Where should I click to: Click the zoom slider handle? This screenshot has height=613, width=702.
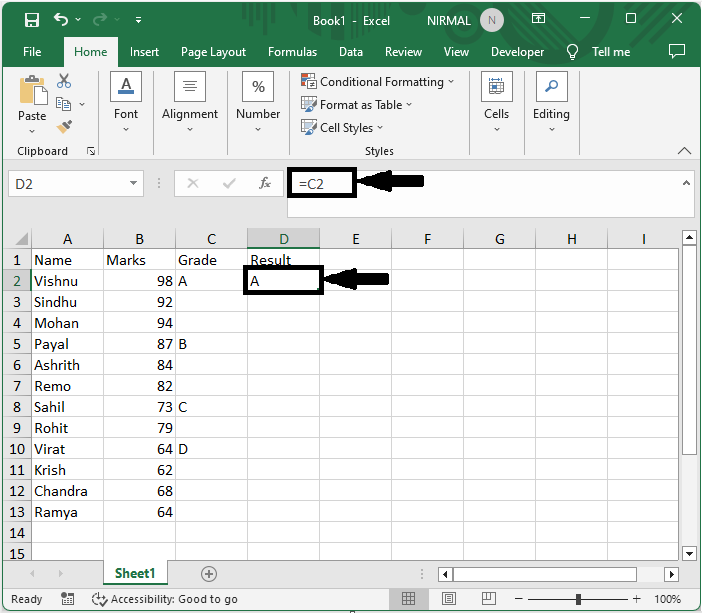[578, 599]
